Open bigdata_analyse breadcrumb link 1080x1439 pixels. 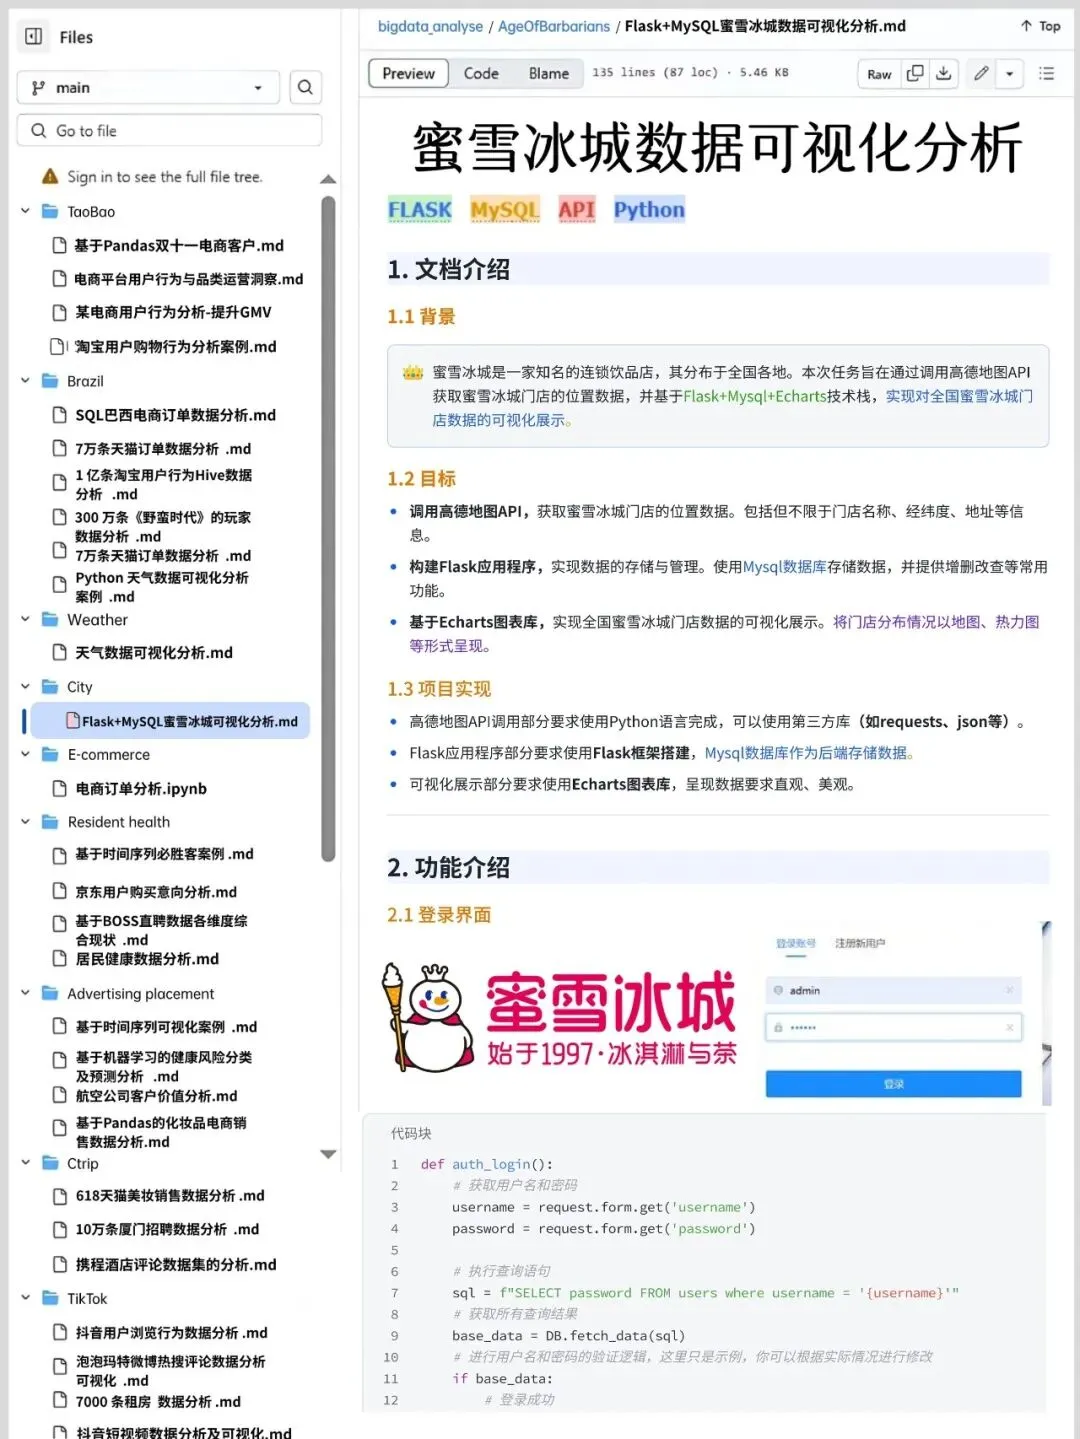(x=430, y=26)
